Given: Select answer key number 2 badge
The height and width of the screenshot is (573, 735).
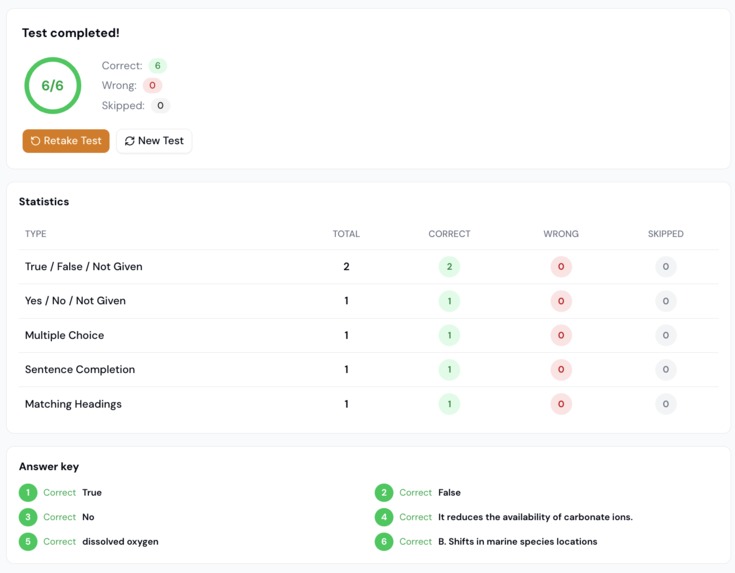Looking at the screenshot, I should (x=384, y=492).
